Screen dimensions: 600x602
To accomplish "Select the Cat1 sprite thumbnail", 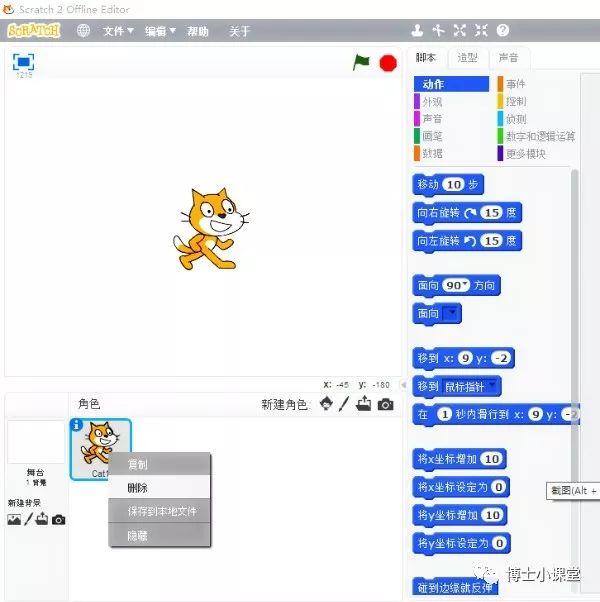I will 101,449.
